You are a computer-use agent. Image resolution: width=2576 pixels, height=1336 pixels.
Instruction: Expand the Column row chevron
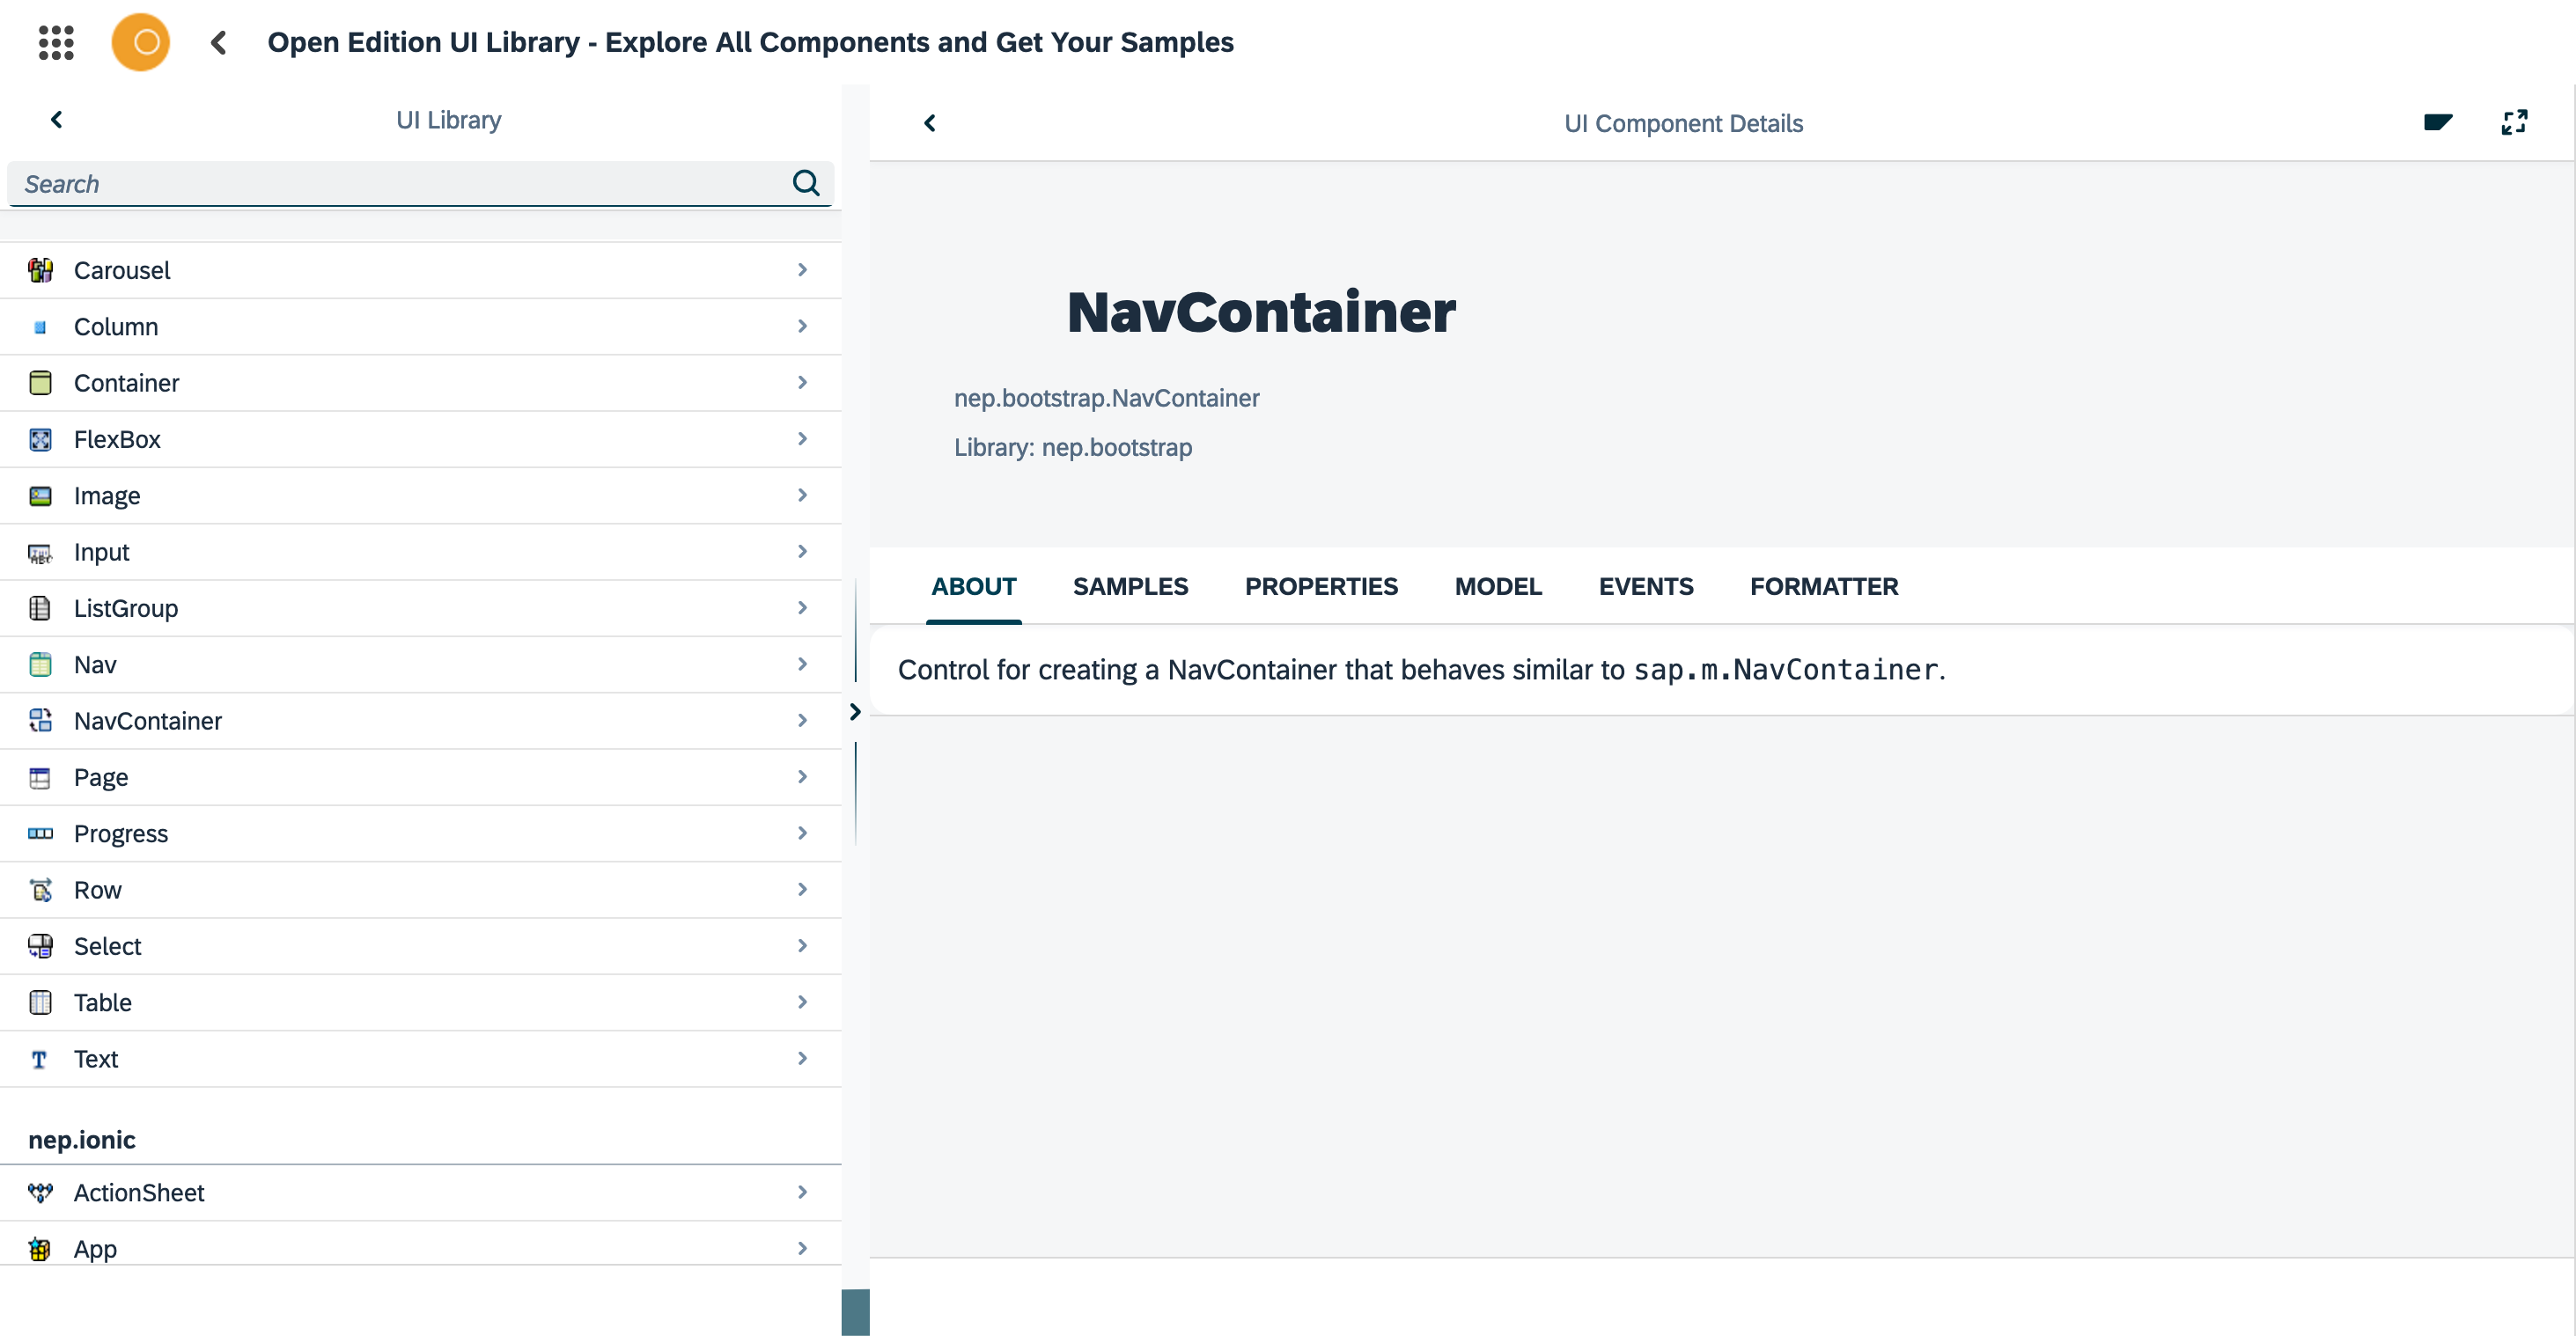pos(802,326)
